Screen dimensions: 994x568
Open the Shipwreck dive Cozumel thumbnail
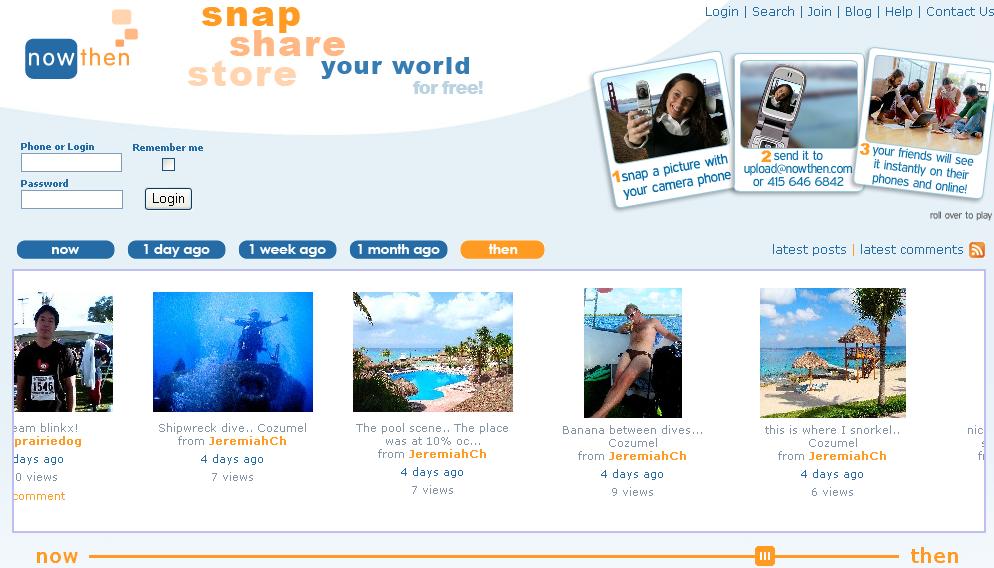[x=233, y=352]
